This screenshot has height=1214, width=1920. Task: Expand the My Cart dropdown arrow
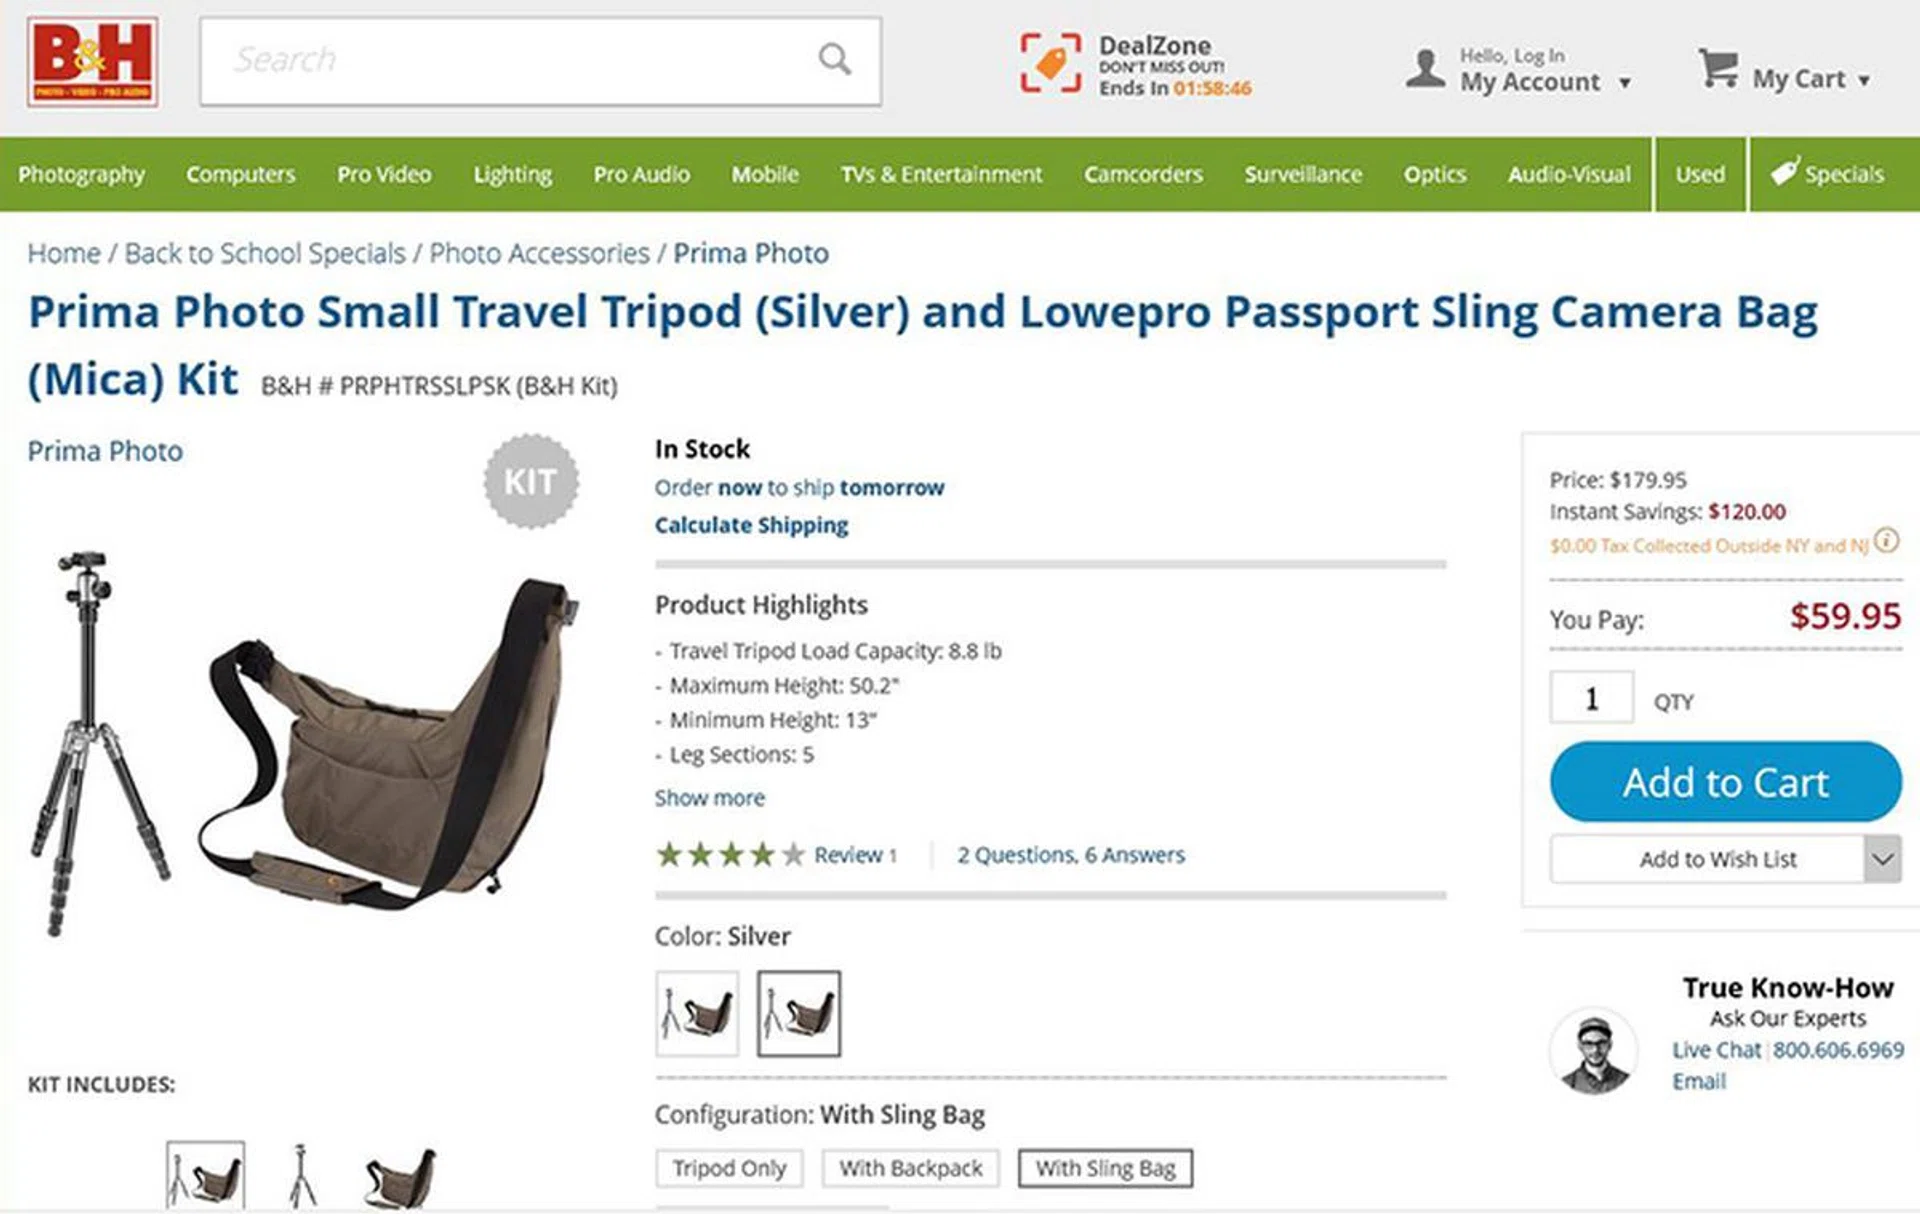pyautogui.click(x=1864, y=81)
